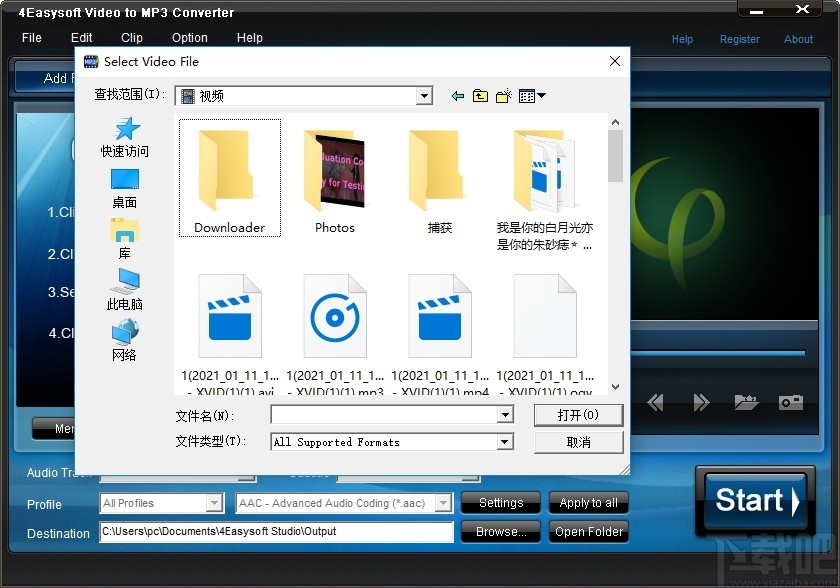The image size is (840, 588).
Task: Select 网络 in the dialog sidebar
Action: (x=124, y=346)
